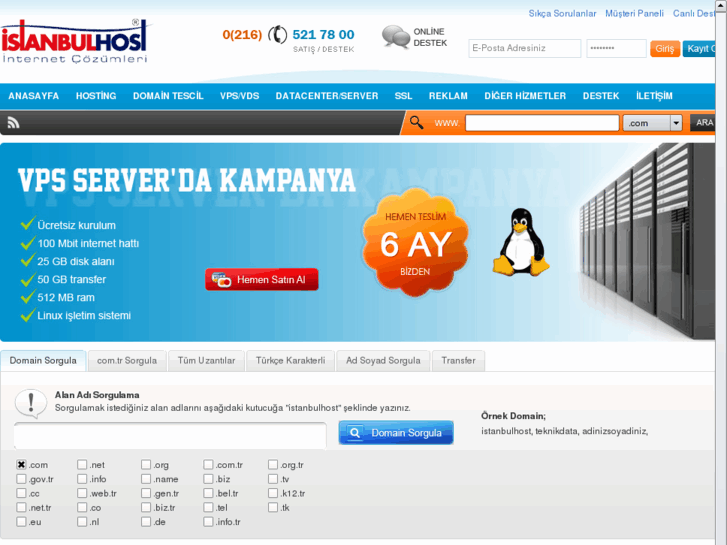
Task: Check the .bel.tr extension checkbox
Action: pyautogui.click(x=208, y=493)
